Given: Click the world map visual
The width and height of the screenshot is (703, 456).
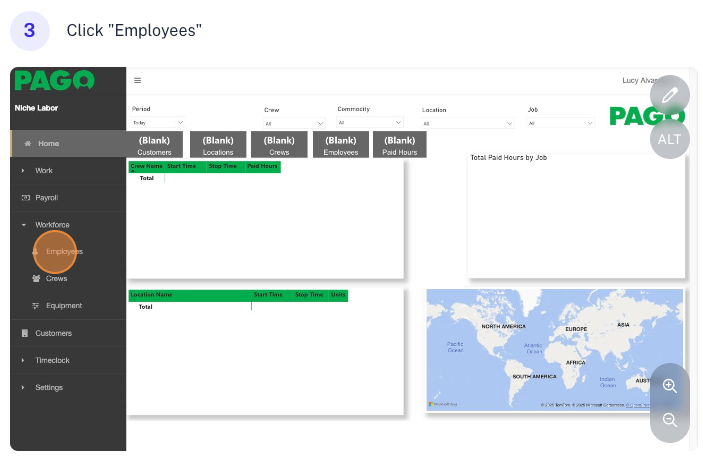Looking at the screenshot, I should [554, 349].
